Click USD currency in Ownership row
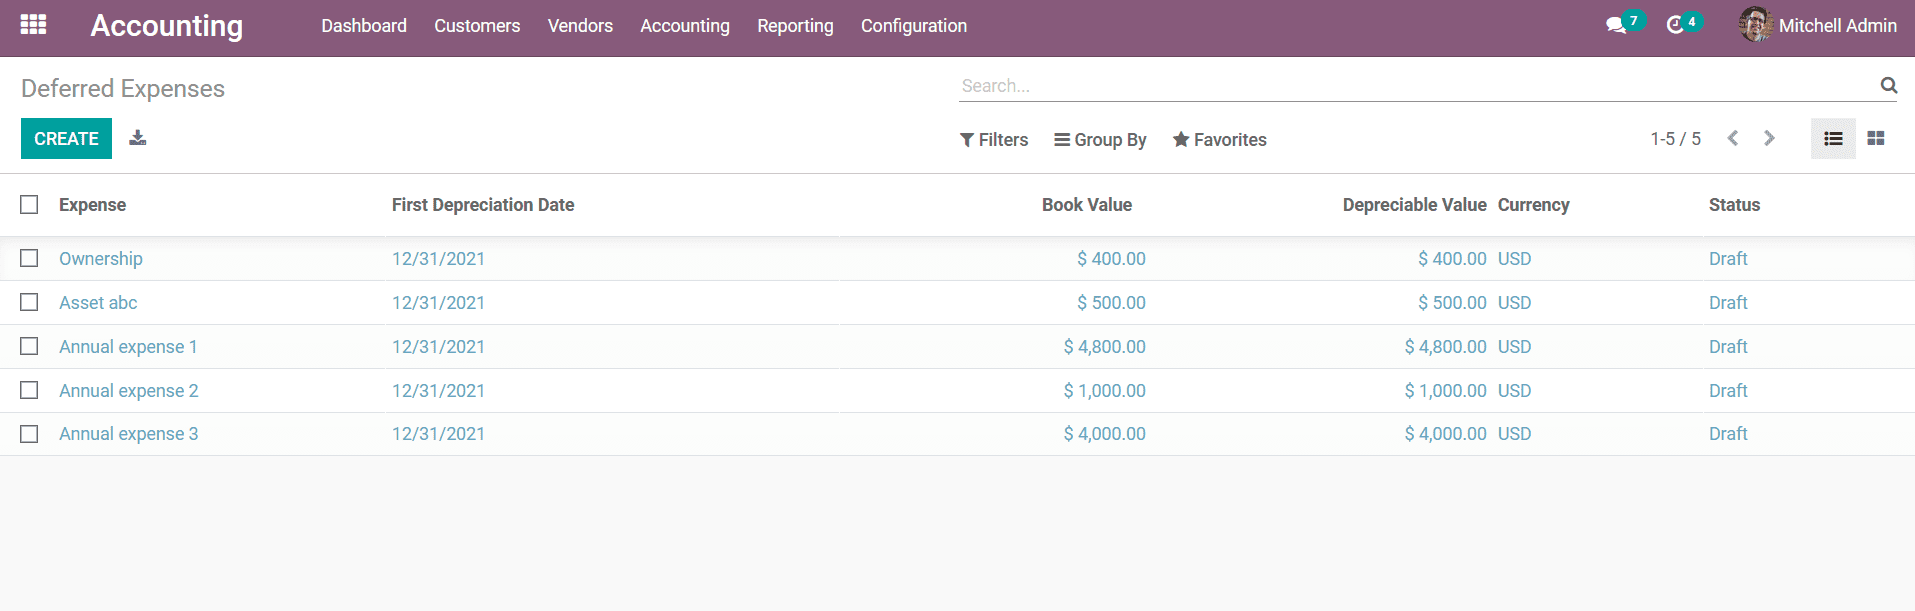The height and width of the screenshot is (611, 1915). pos(1514,259)
